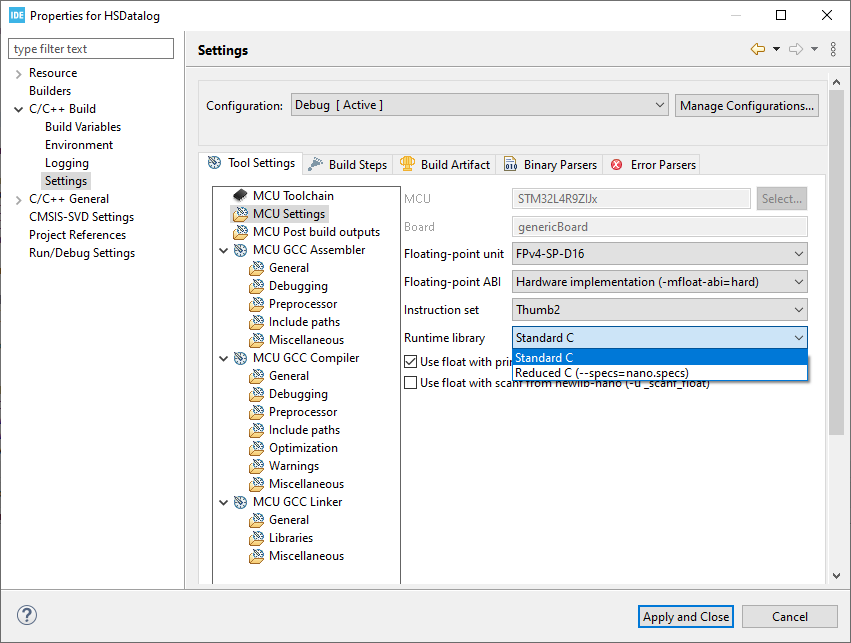Screen dimensions: 851x643
Task: Select Linker Miscellaneous item
Action: 306,556
